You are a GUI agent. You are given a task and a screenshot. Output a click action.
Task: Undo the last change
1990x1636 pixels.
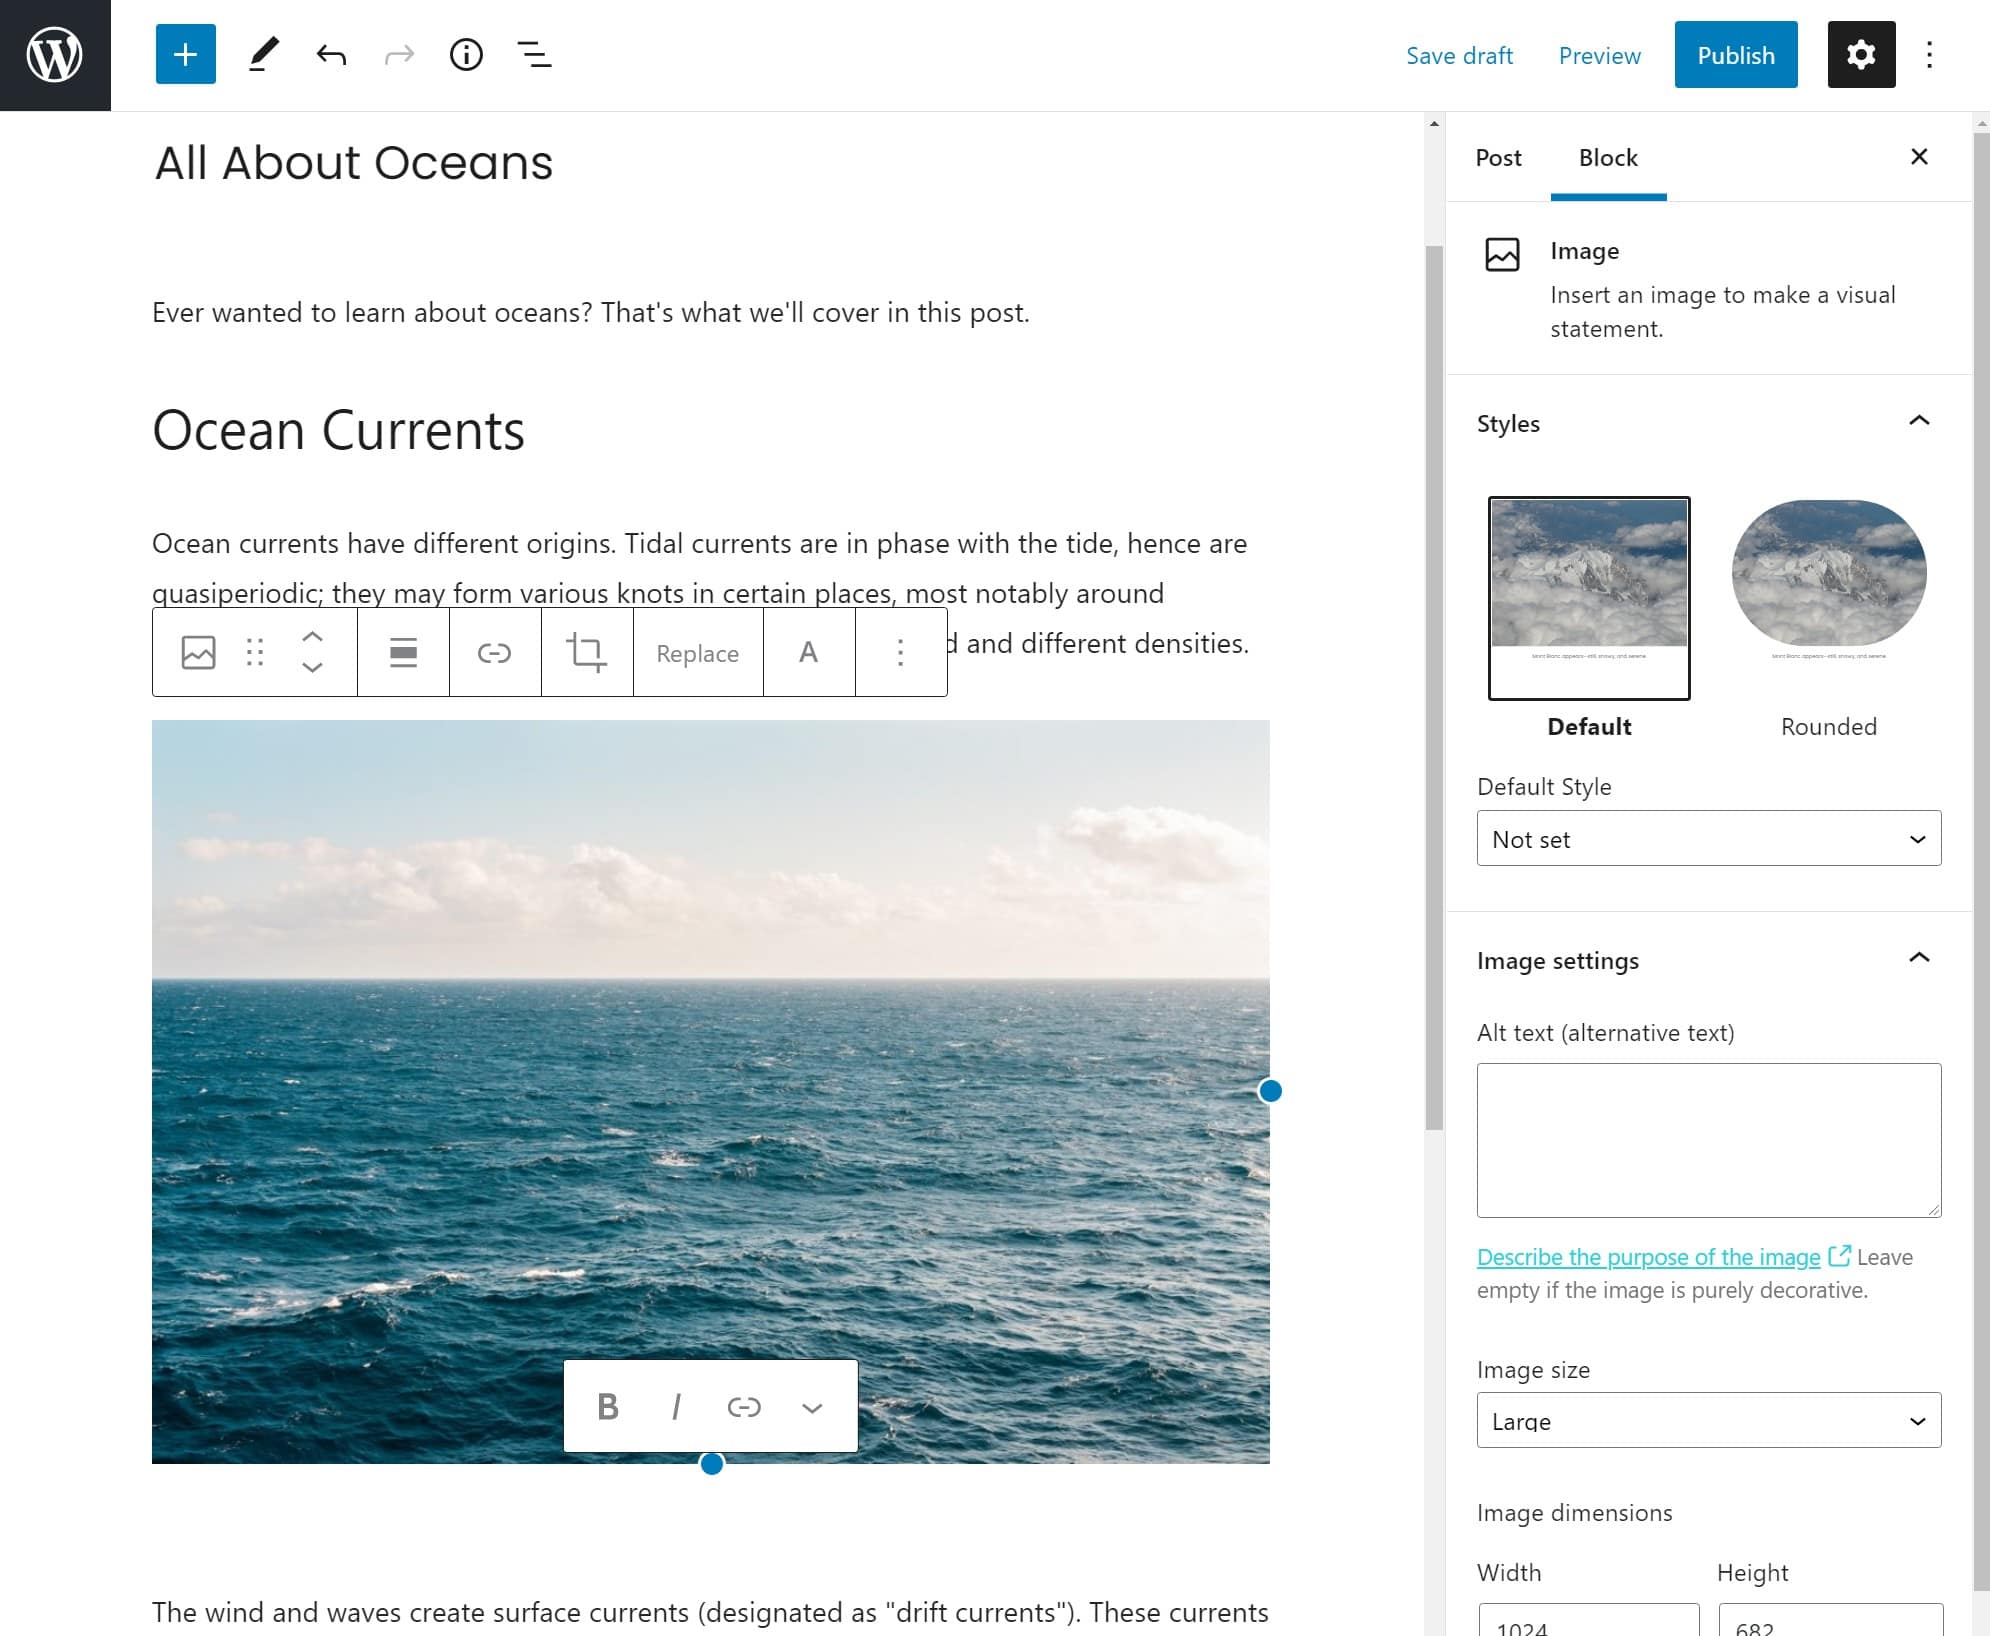coord(330,55)
